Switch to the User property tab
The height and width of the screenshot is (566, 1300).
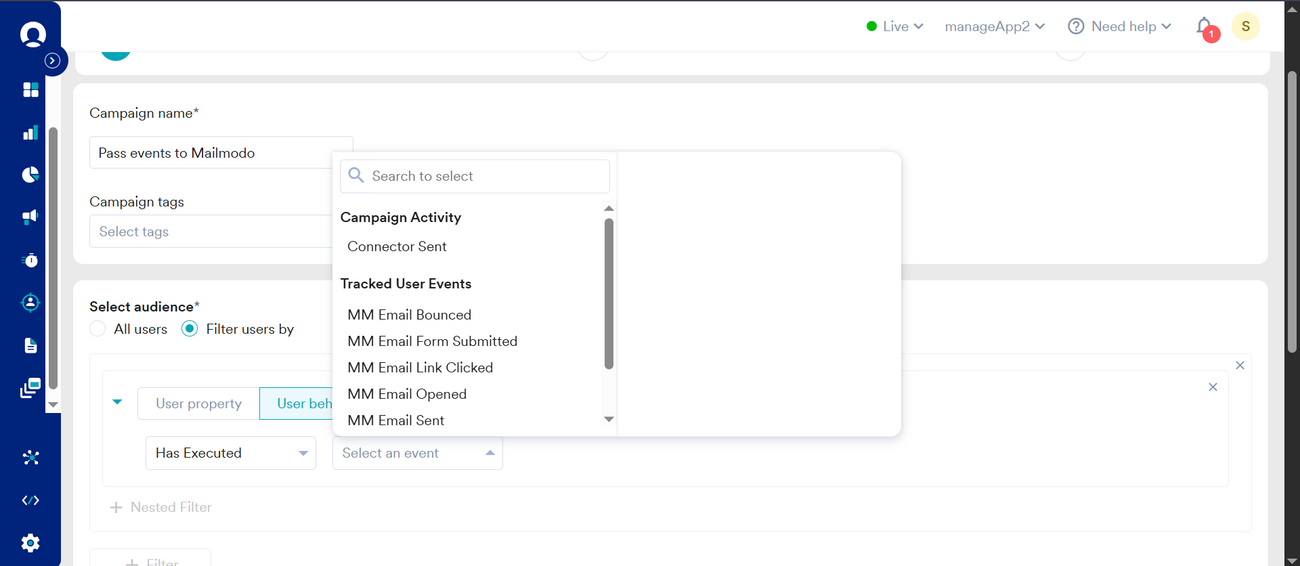point(198,403)
